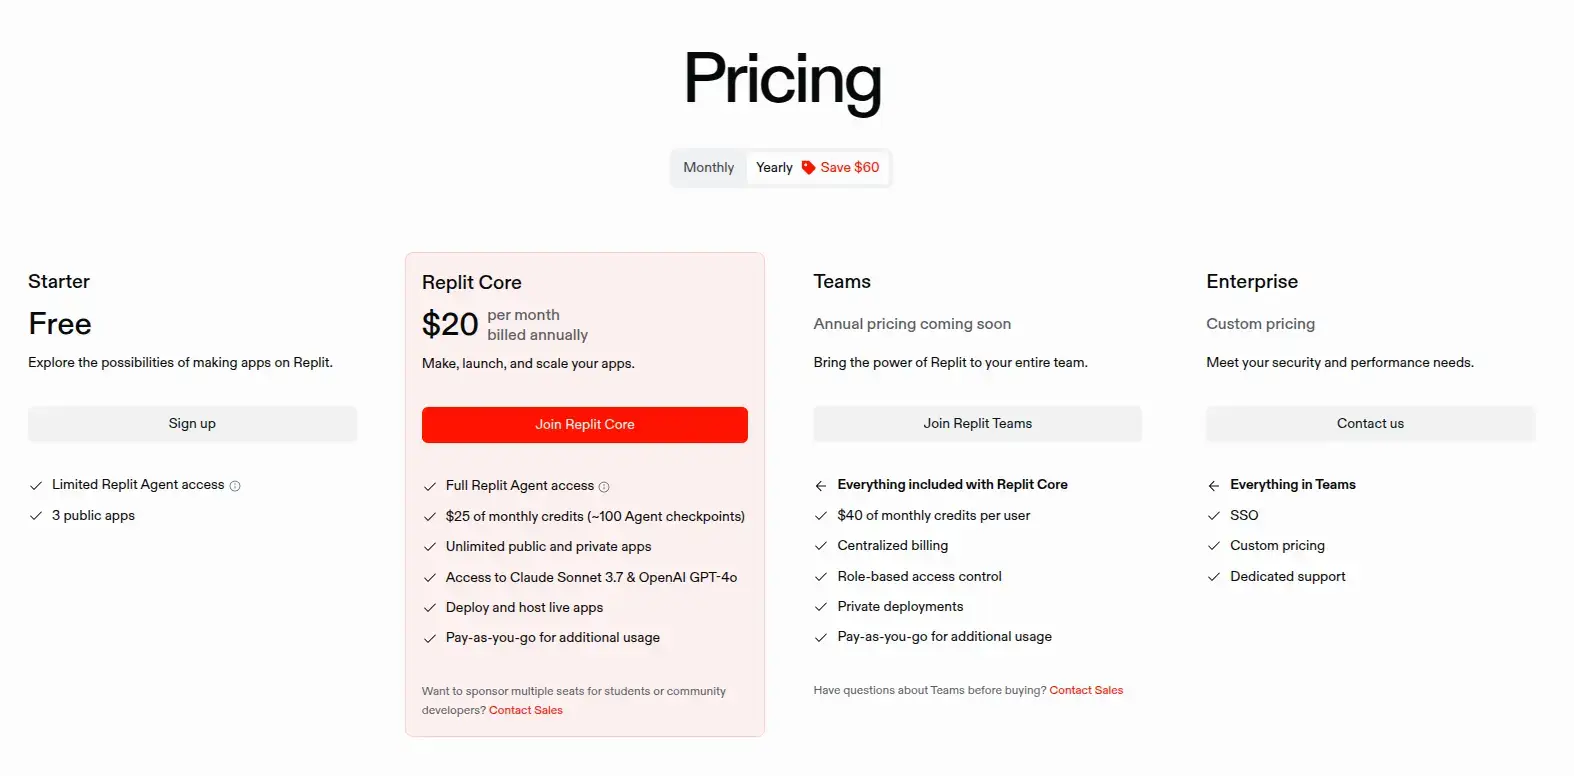Click the red Save $60 tag icon
Image resolution: width=1574 pixels, height=776 pixels.
click(x=808, y=168)
